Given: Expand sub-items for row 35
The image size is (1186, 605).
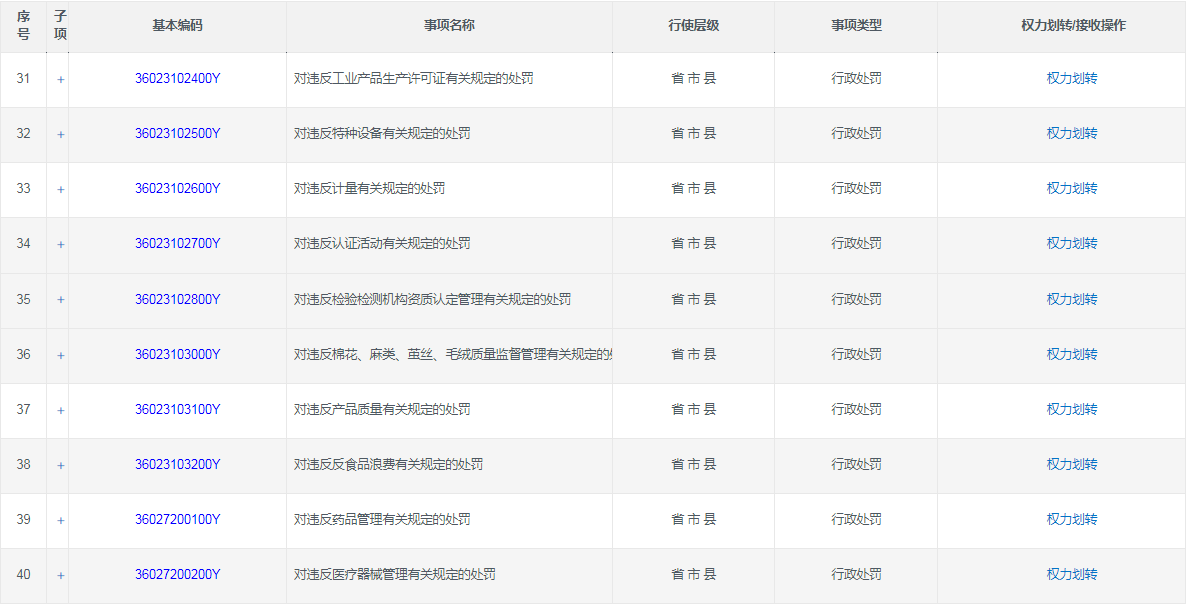Looking at the screenshot, I should pos(60,300).
